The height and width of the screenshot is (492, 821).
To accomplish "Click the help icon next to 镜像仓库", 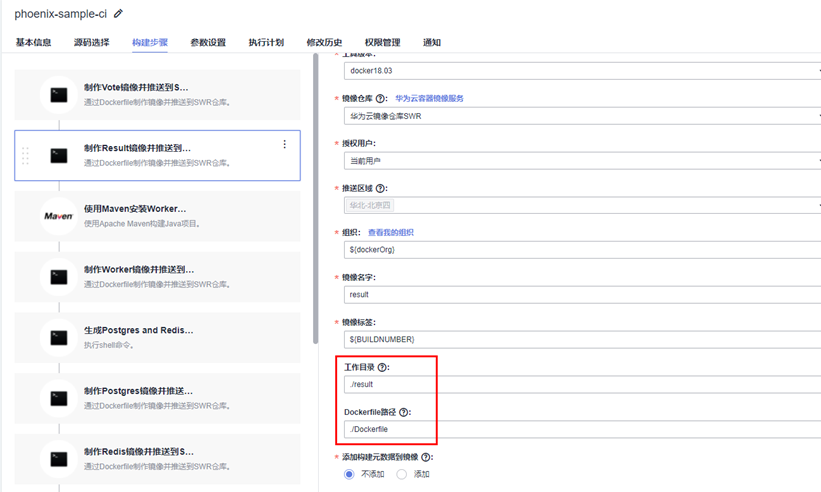I will [382, 98].
